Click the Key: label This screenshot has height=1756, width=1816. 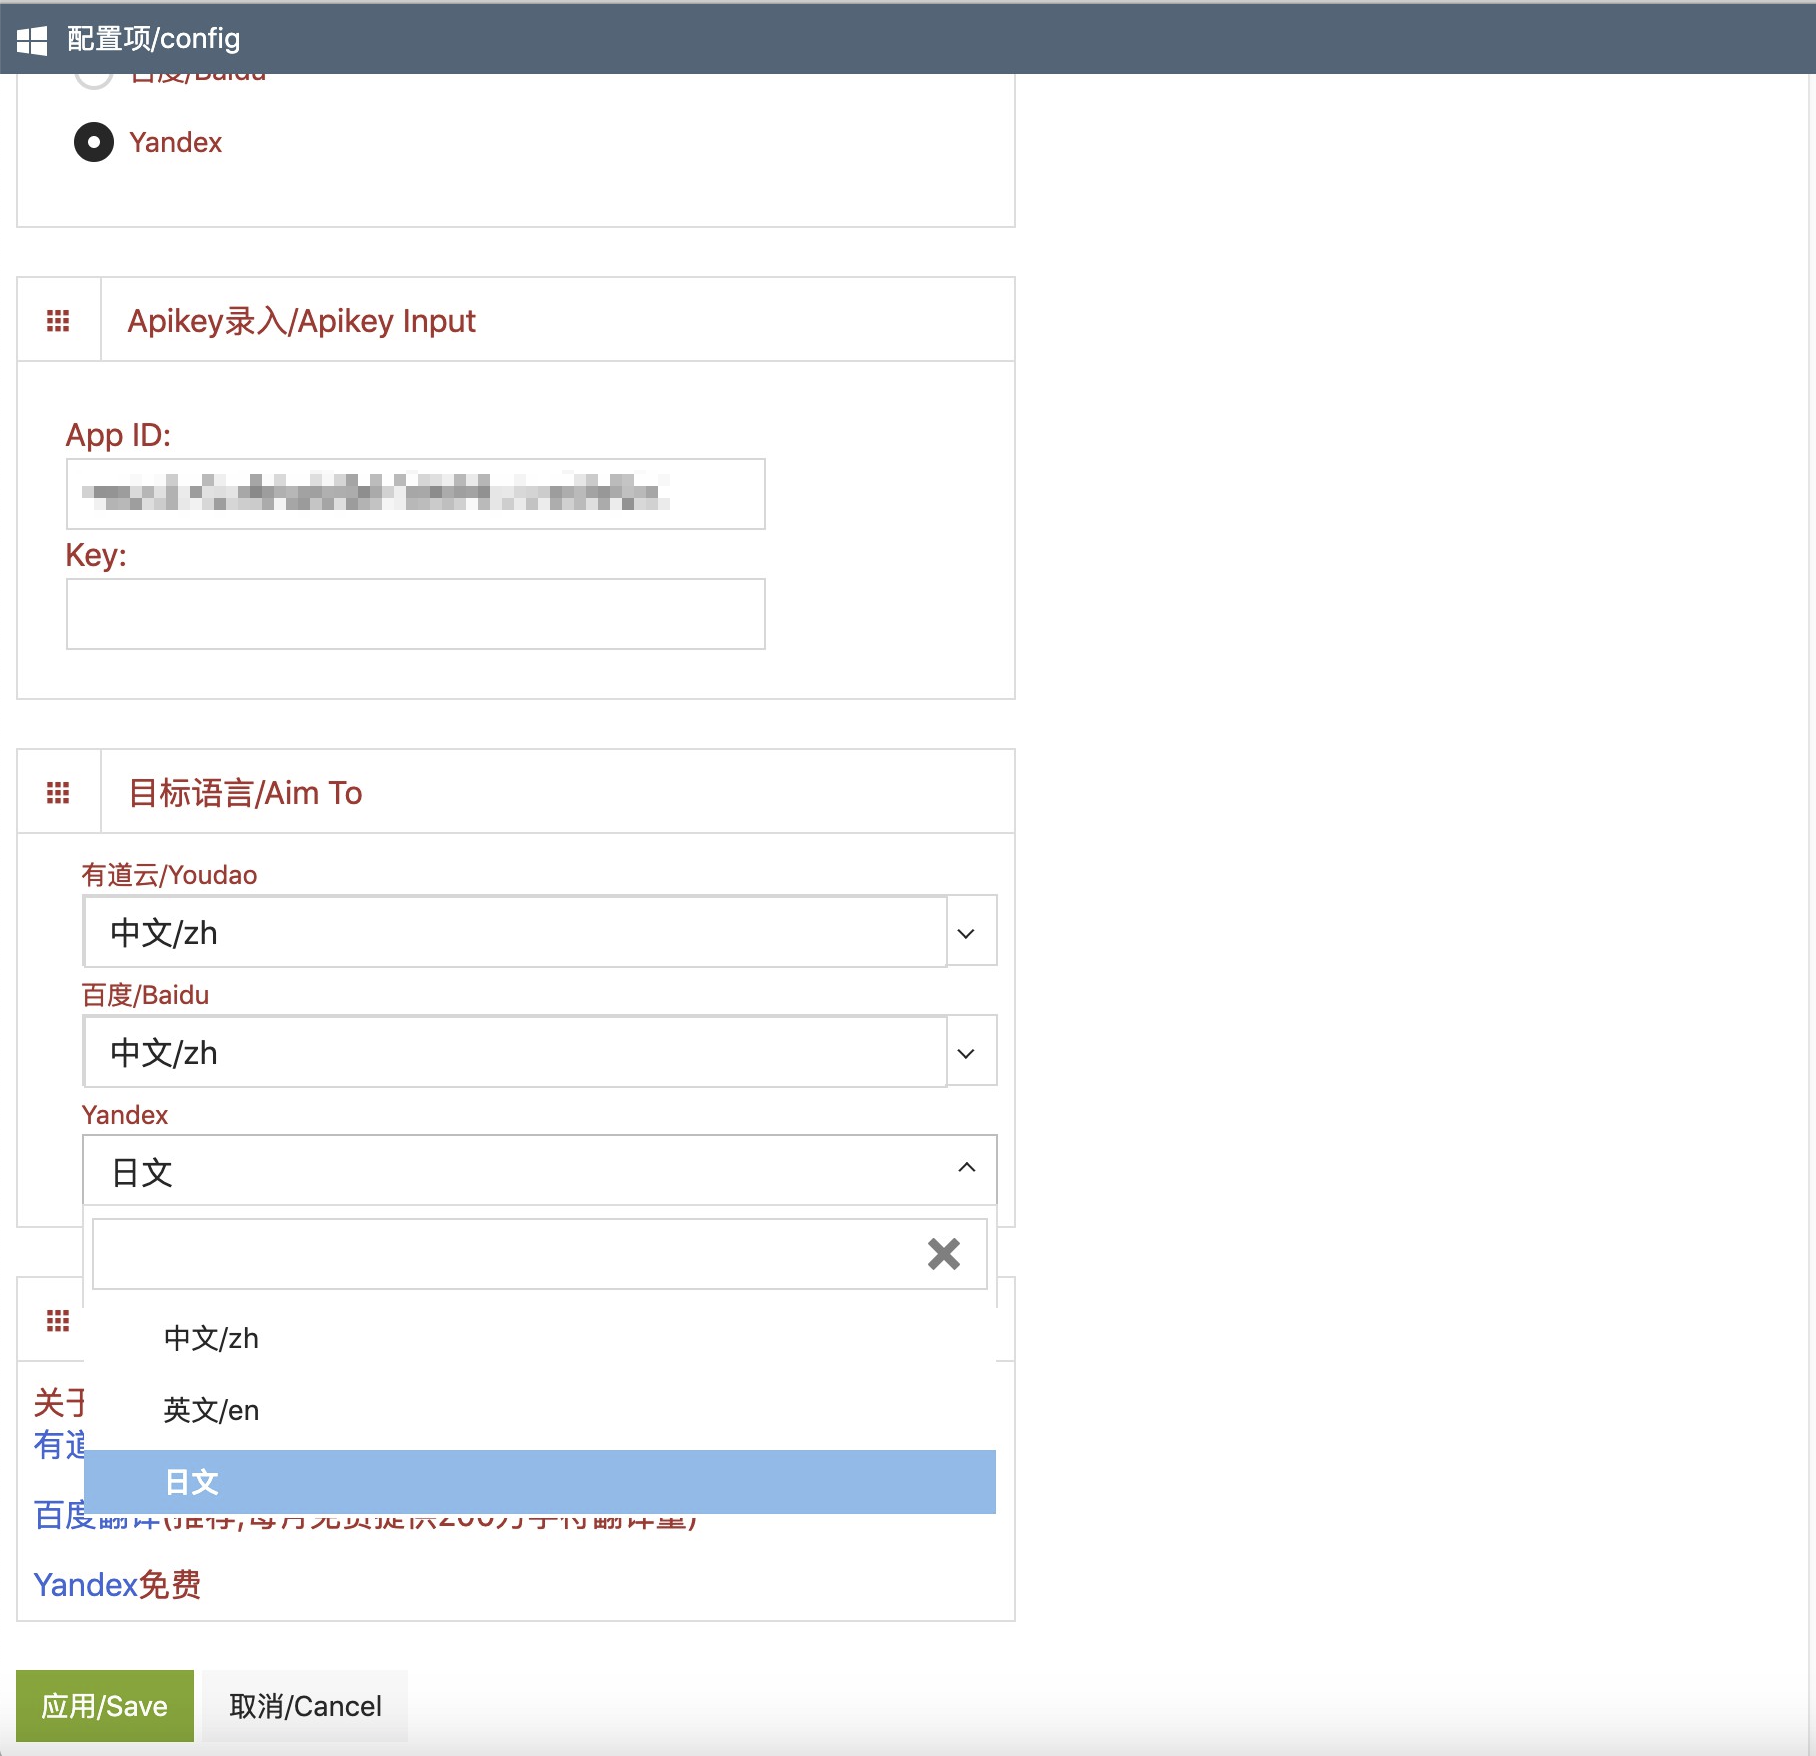[96, 555]
